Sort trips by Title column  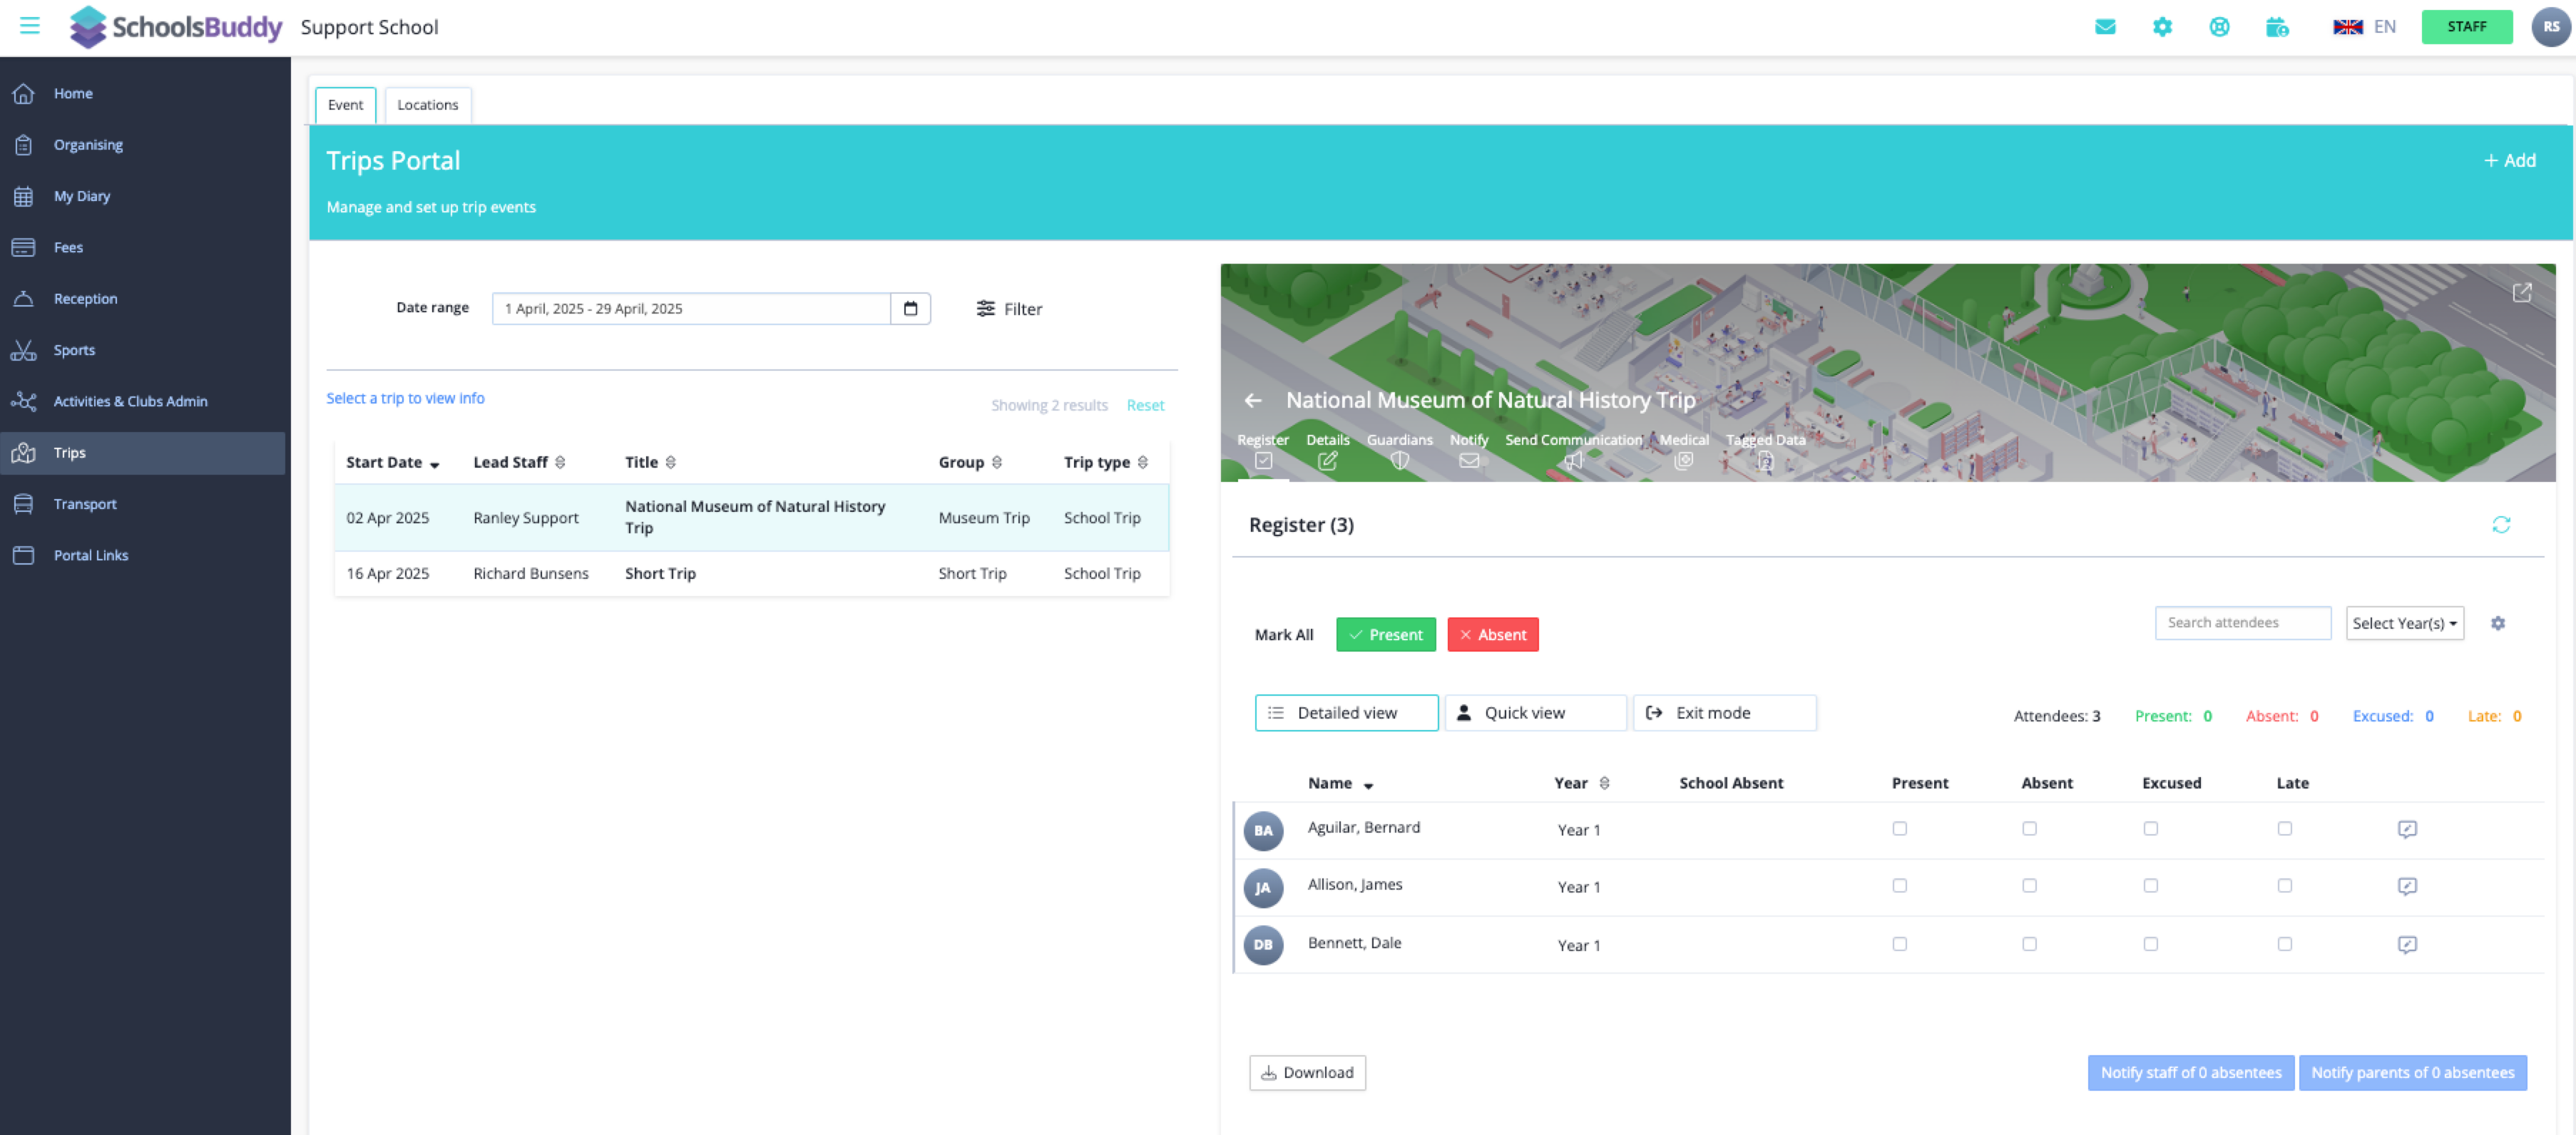pyautogui.click(x=650, y=462)
